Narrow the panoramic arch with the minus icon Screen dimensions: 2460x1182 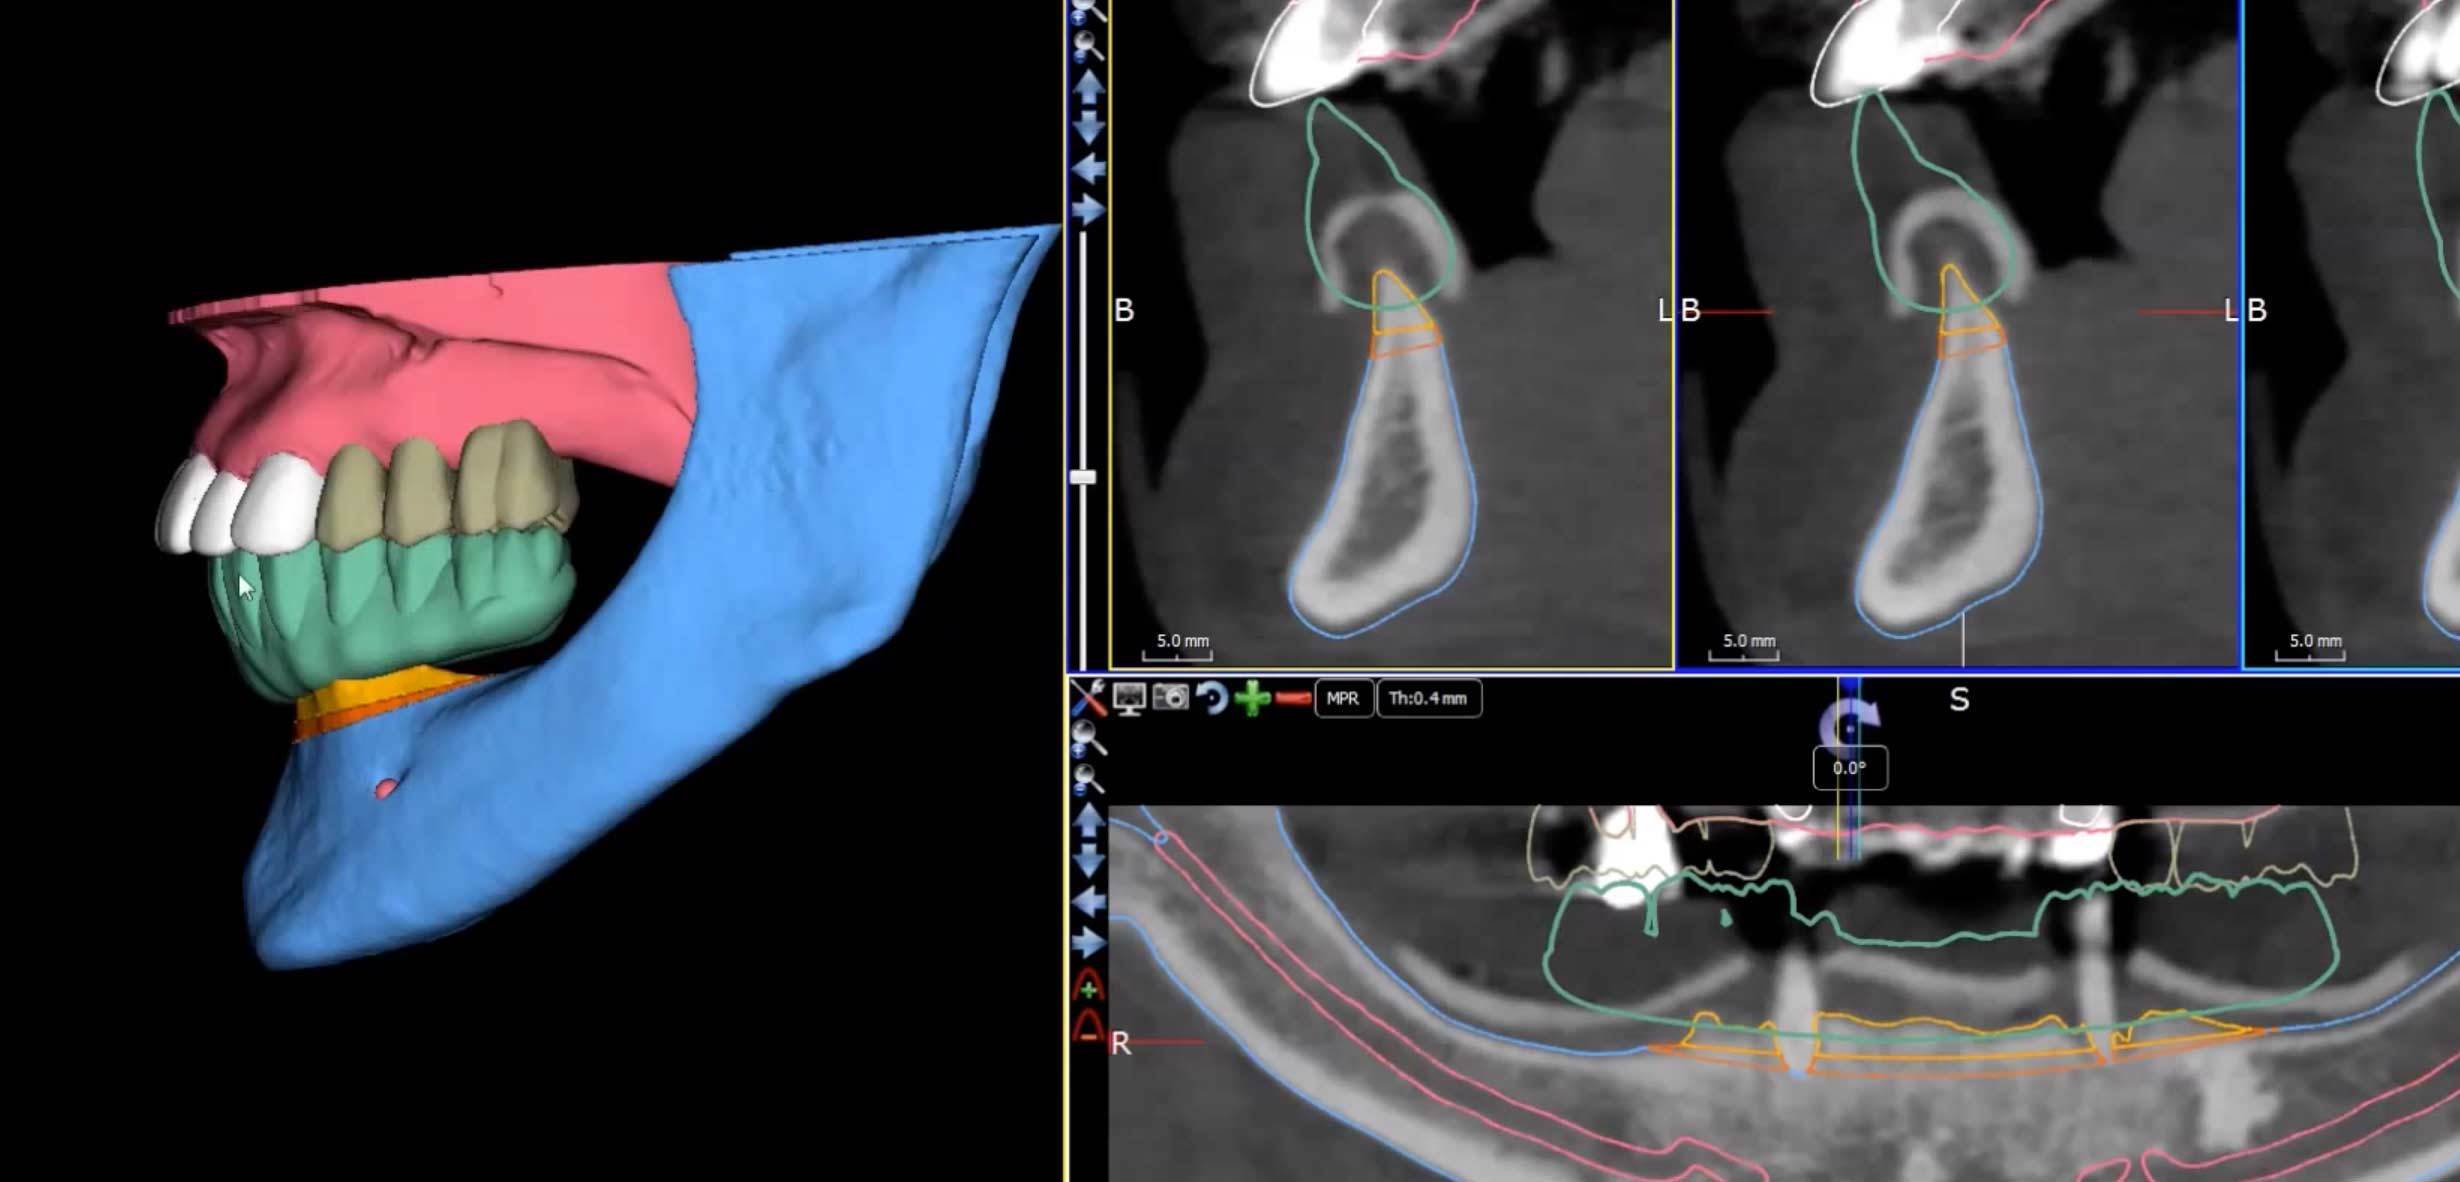tap(1088, 1026)
